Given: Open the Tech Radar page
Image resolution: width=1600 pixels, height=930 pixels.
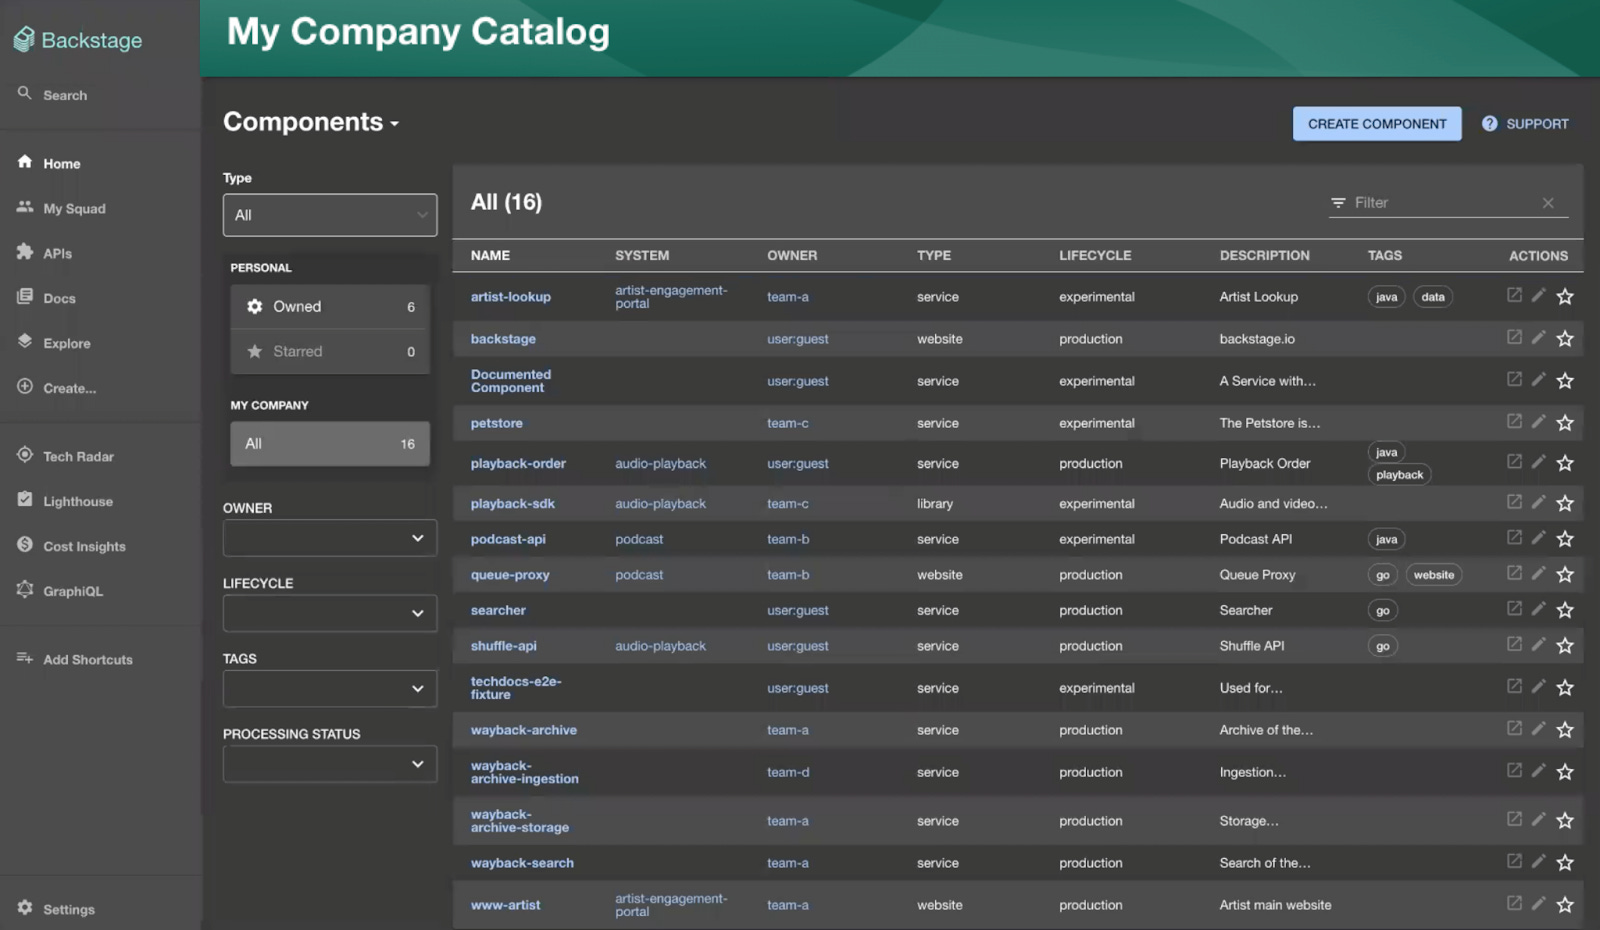Looking at the screenshot, I should pyautogui.click(x=77, y=456).
